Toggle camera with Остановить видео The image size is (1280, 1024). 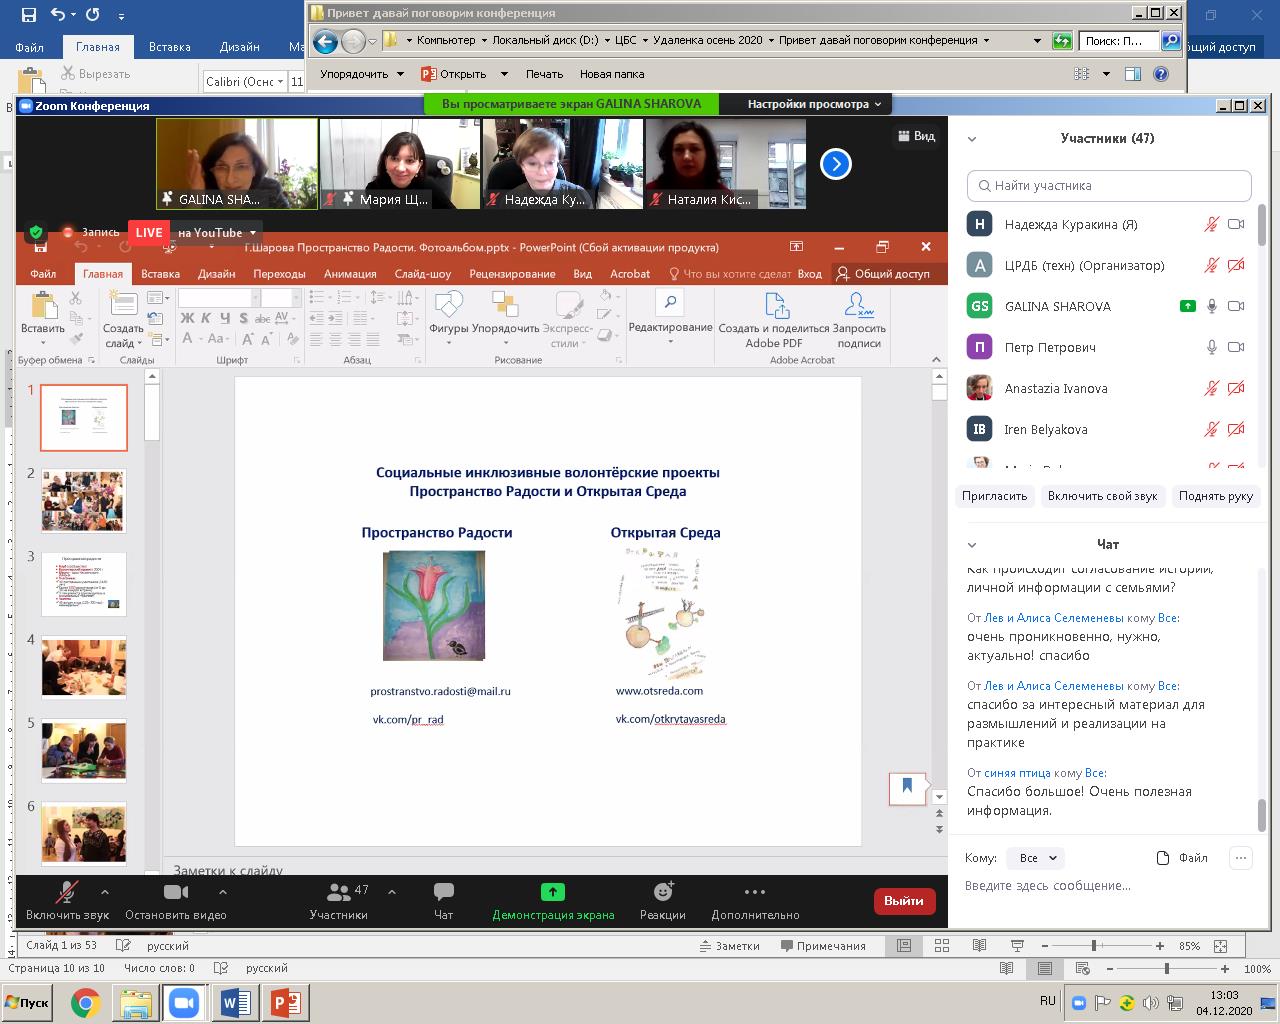point(175,892)
